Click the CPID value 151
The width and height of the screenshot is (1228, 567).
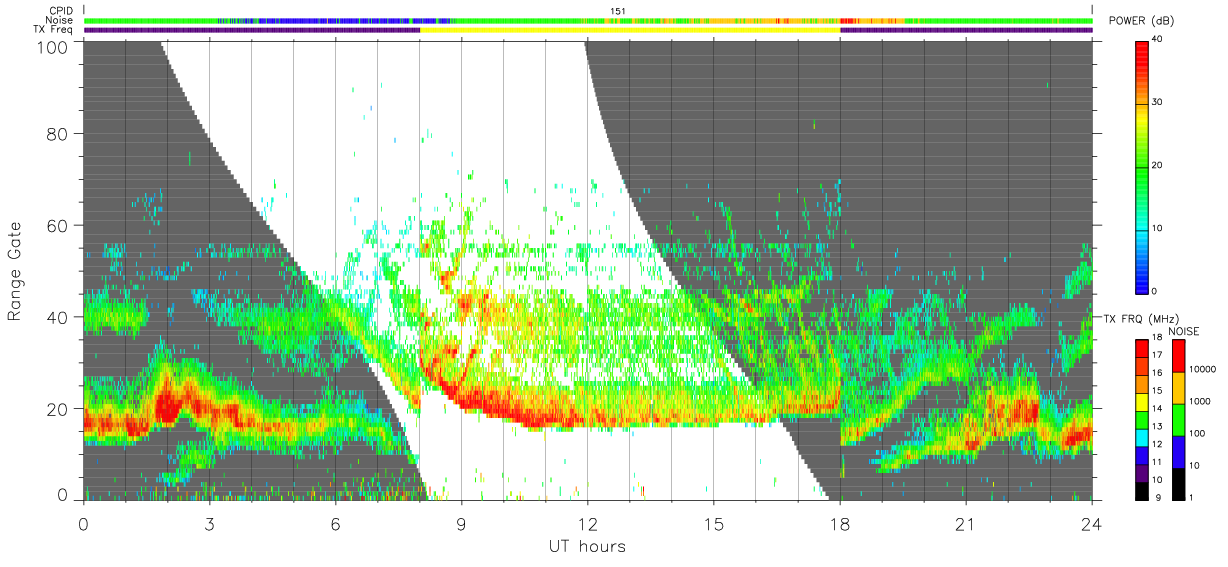coord(618,11)
